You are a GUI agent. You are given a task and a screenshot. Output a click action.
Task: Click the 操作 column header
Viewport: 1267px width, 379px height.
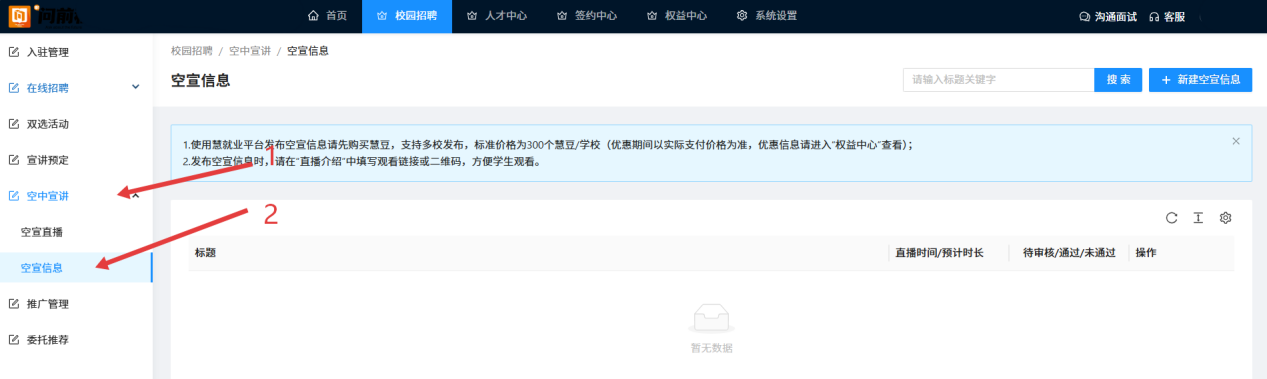coord(1146,253)
